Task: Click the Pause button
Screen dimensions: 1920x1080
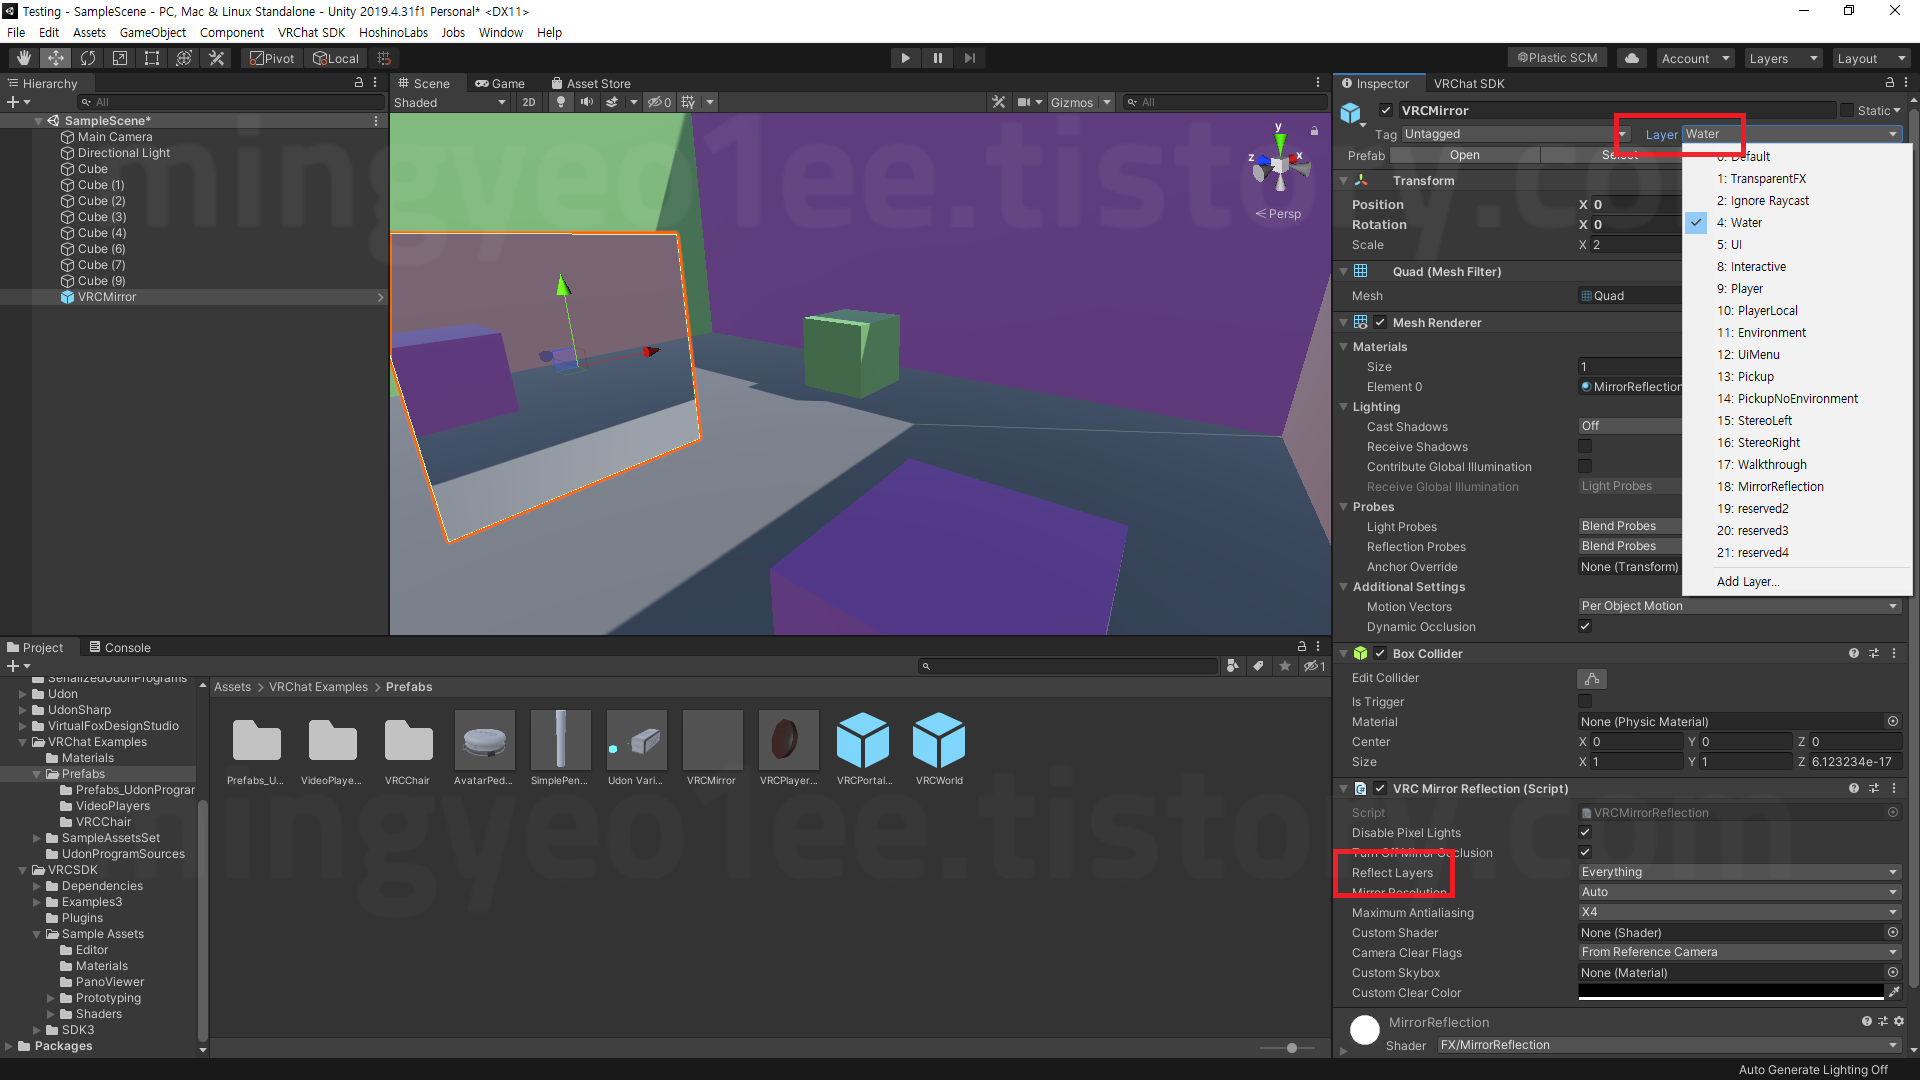Action: coord(937,58)
